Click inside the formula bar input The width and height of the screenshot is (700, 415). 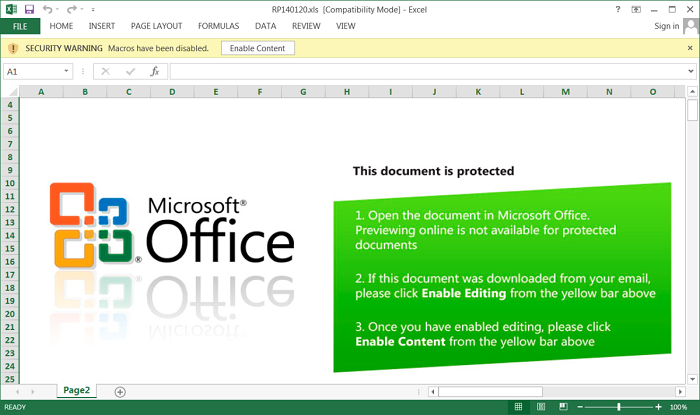[428, 71]
